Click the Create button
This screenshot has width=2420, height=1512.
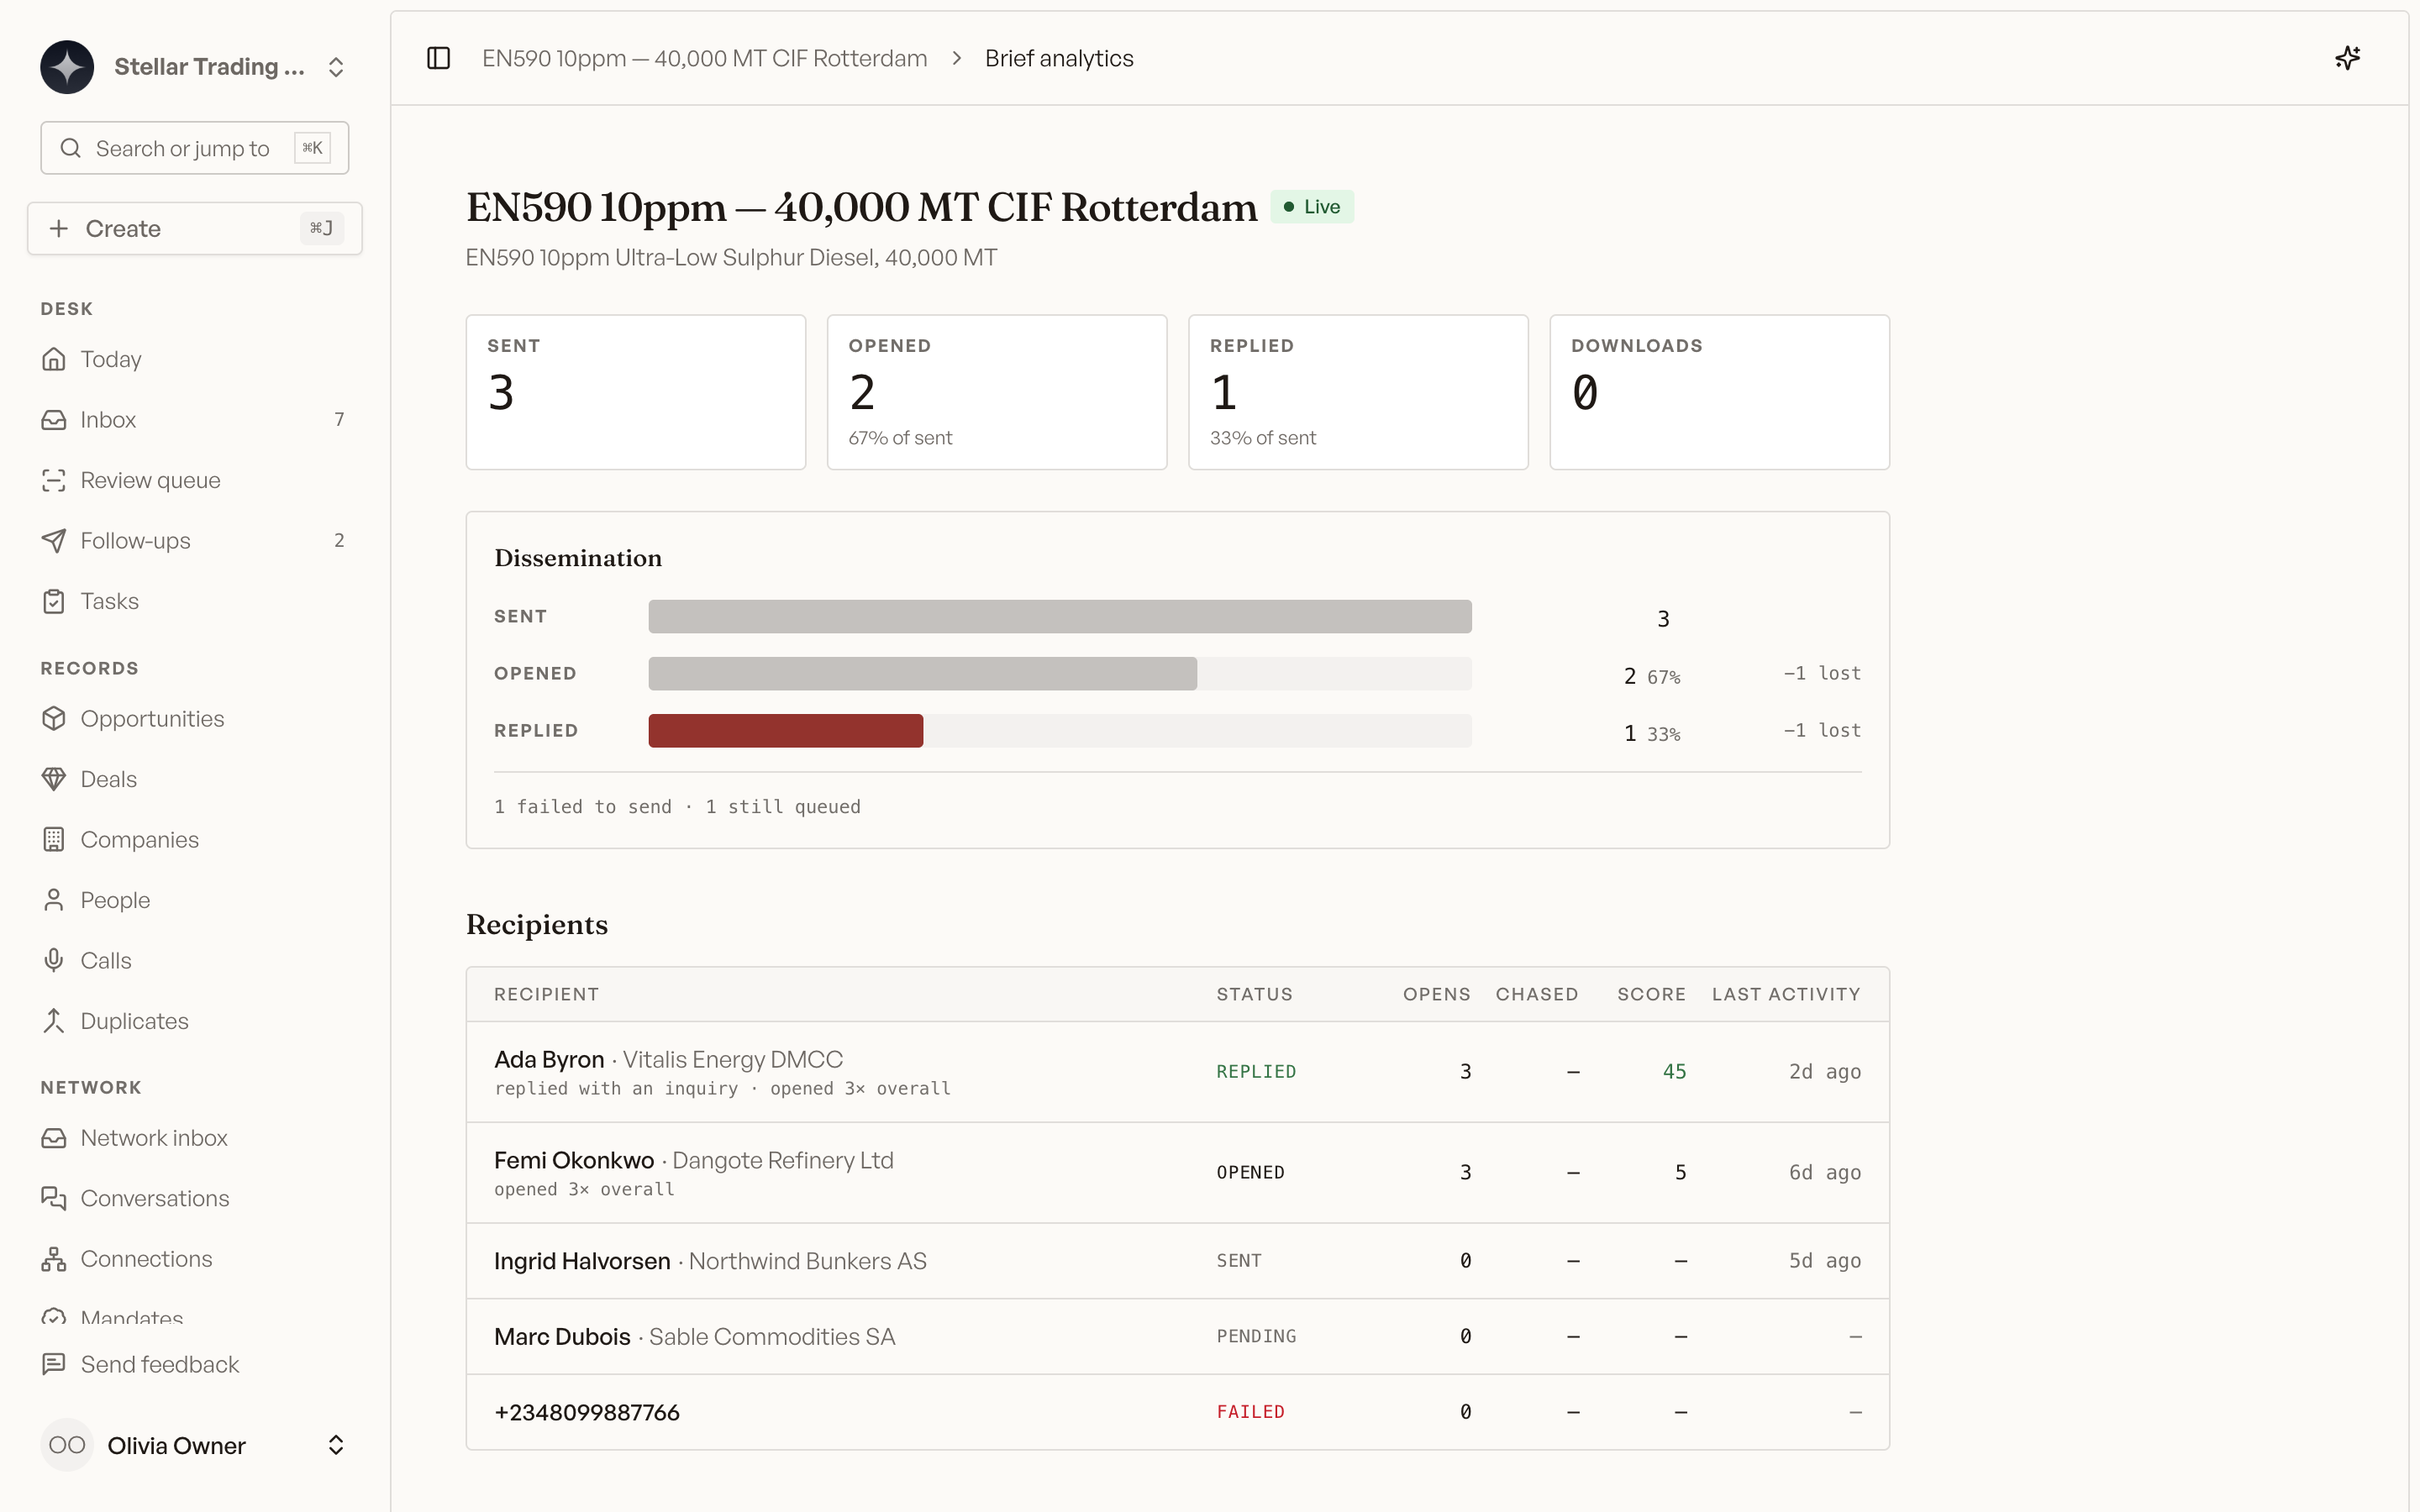[195, 228]
